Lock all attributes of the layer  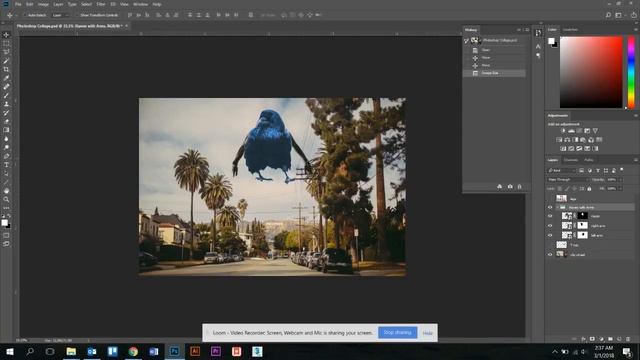coord(589,189)
